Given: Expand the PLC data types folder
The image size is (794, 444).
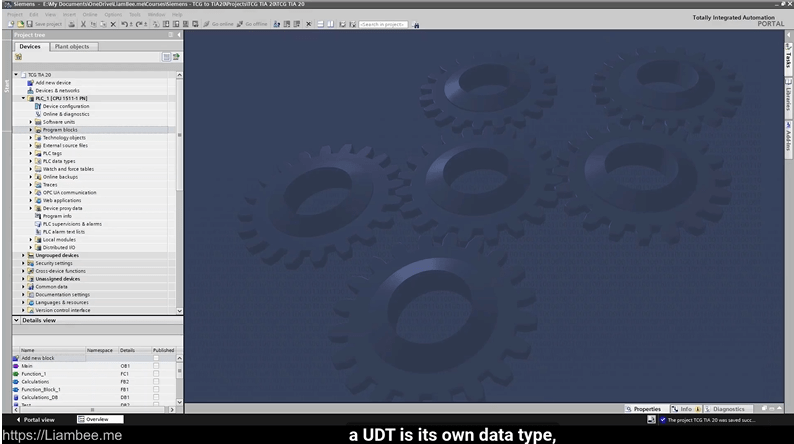Looking at the screenshot, I should [x=31, y=161].
